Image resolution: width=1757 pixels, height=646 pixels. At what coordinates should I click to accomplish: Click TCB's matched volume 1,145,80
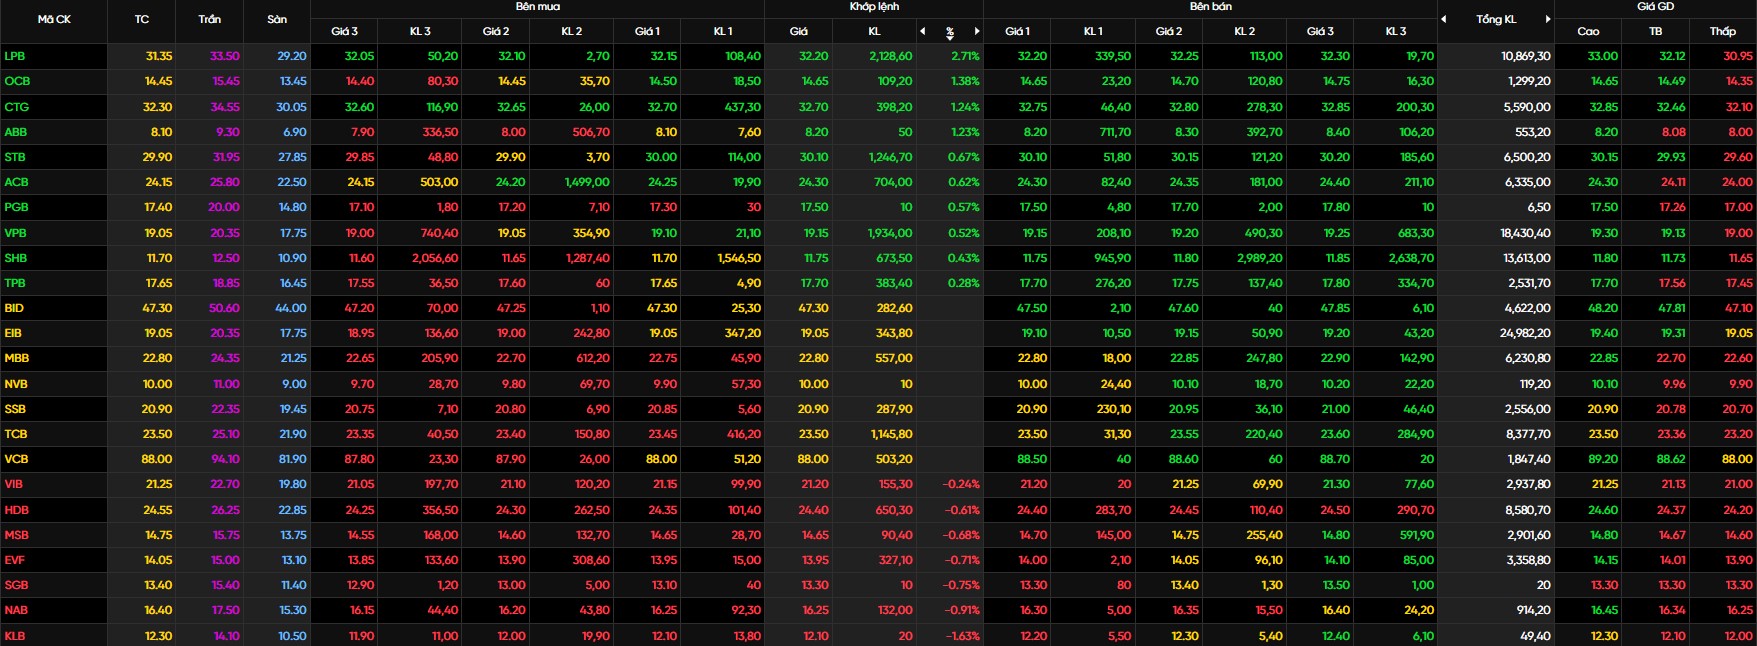point(891,434)
